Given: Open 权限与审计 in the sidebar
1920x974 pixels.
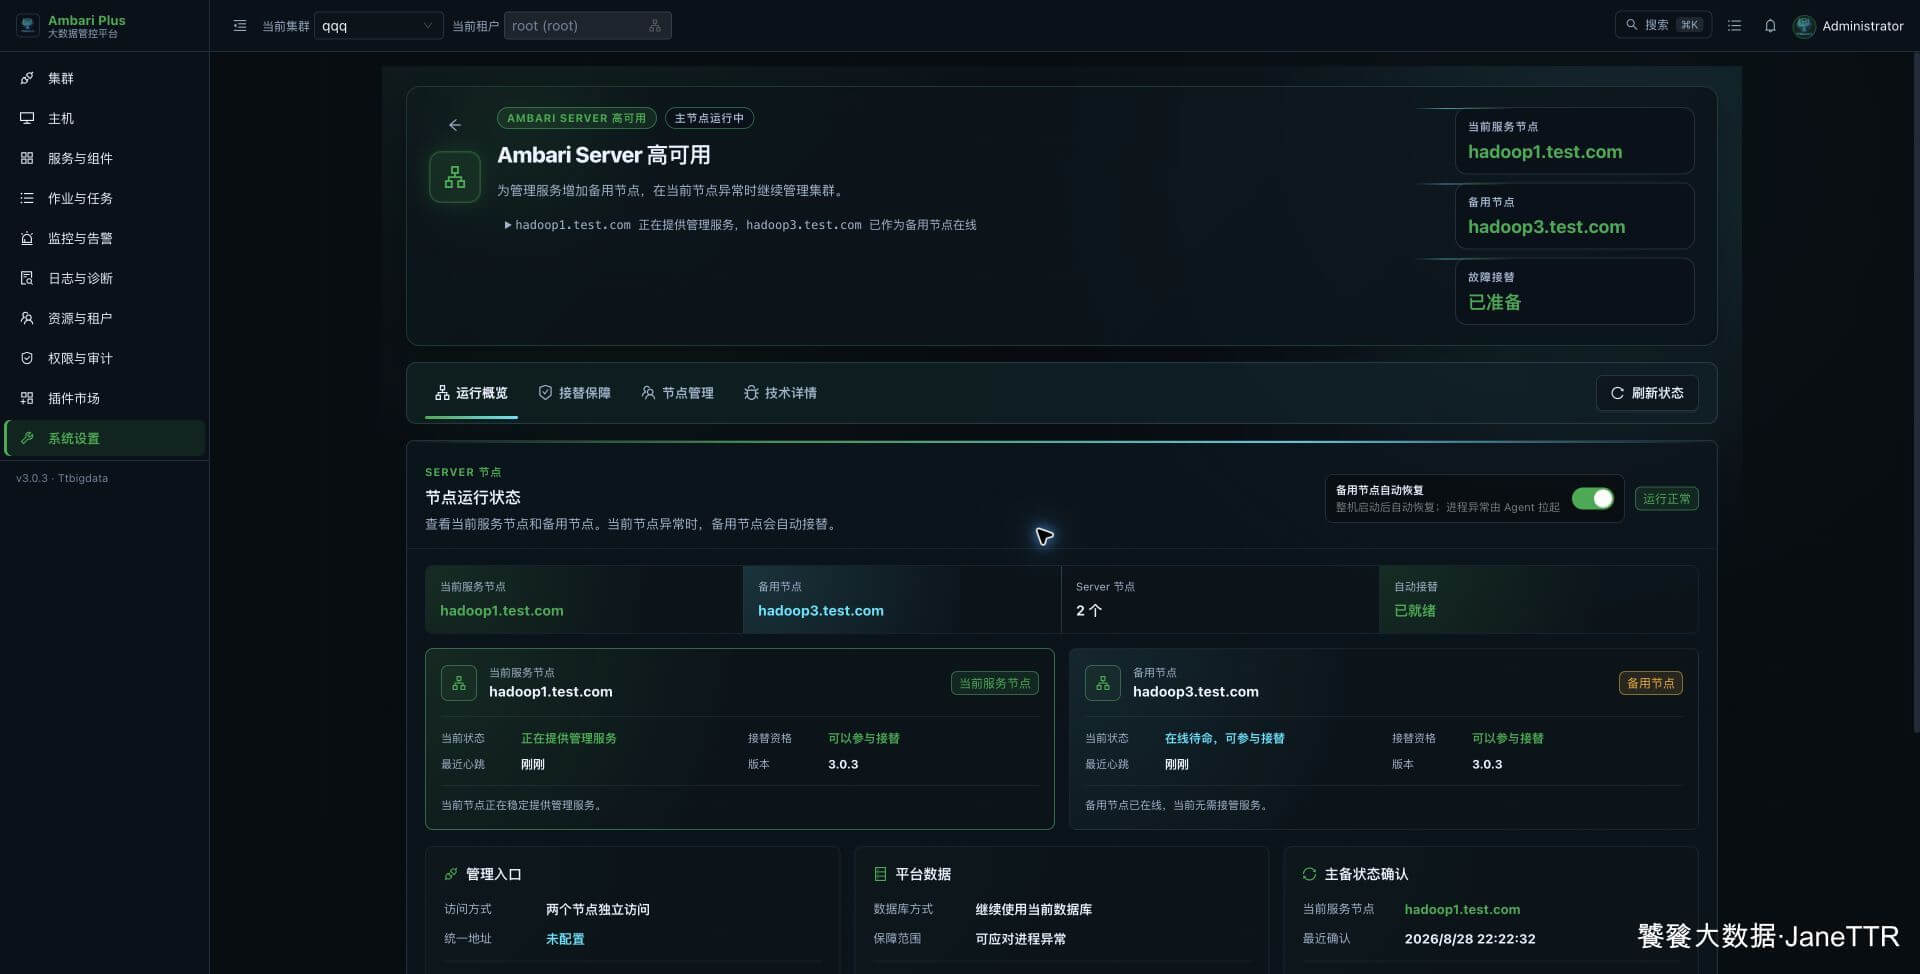Looking at the screenshot, I should [x=104, y=358].
